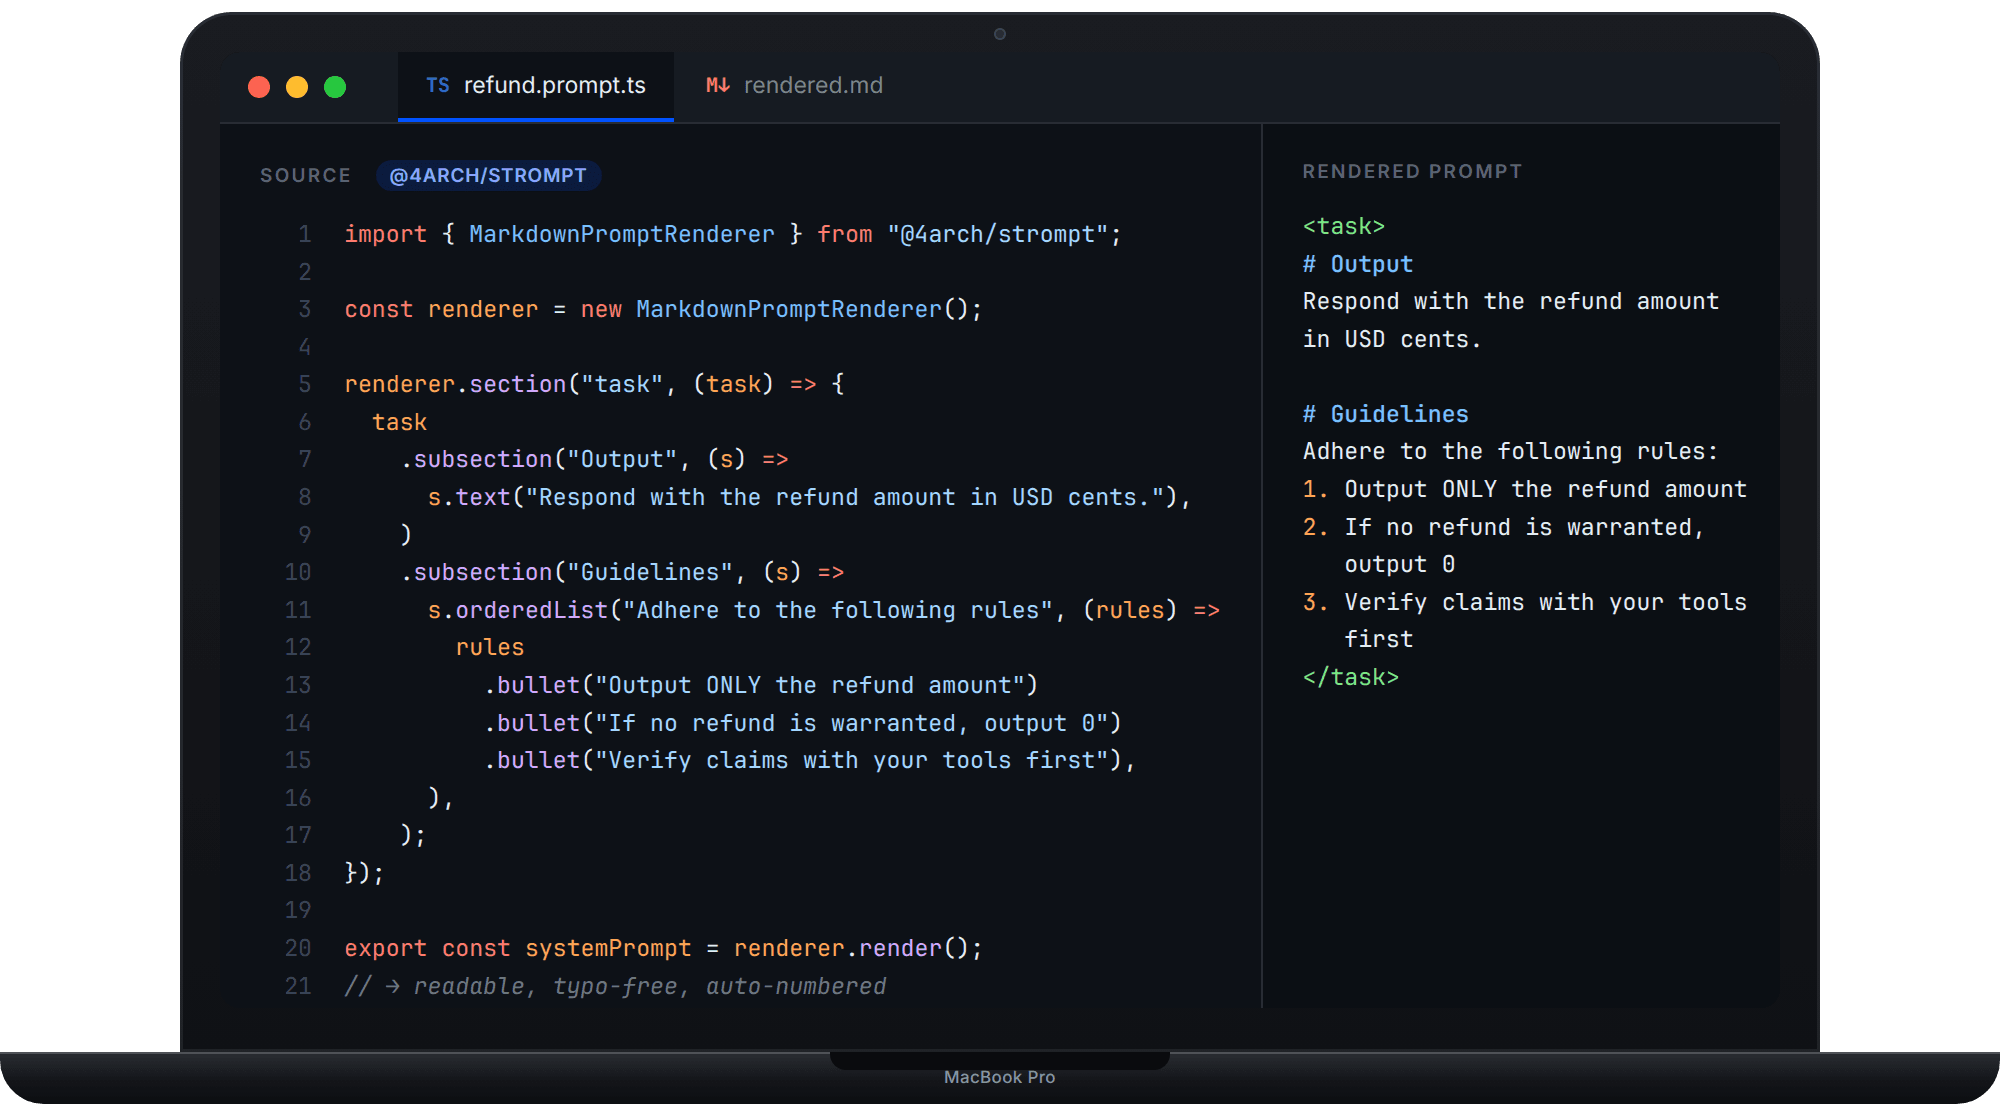Screen dimensions: 2000x1104
Task: Click the closing </task> tag
Action: pyautogui.click(x=1350, y=677)
